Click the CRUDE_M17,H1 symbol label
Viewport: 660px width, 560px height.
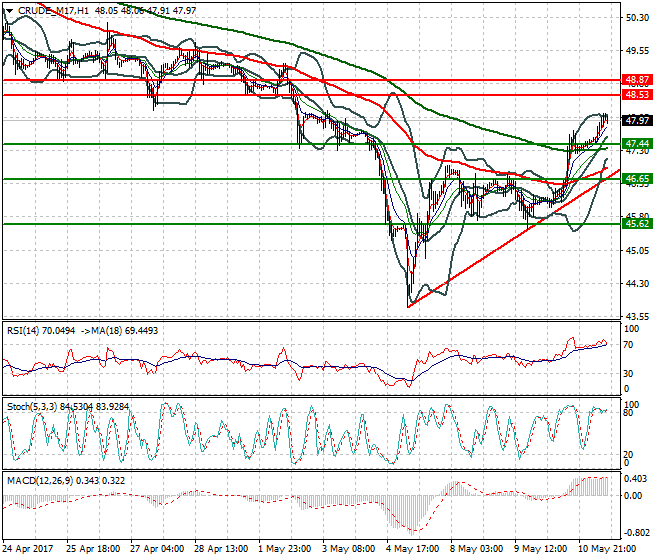click(x=53, y=11)
